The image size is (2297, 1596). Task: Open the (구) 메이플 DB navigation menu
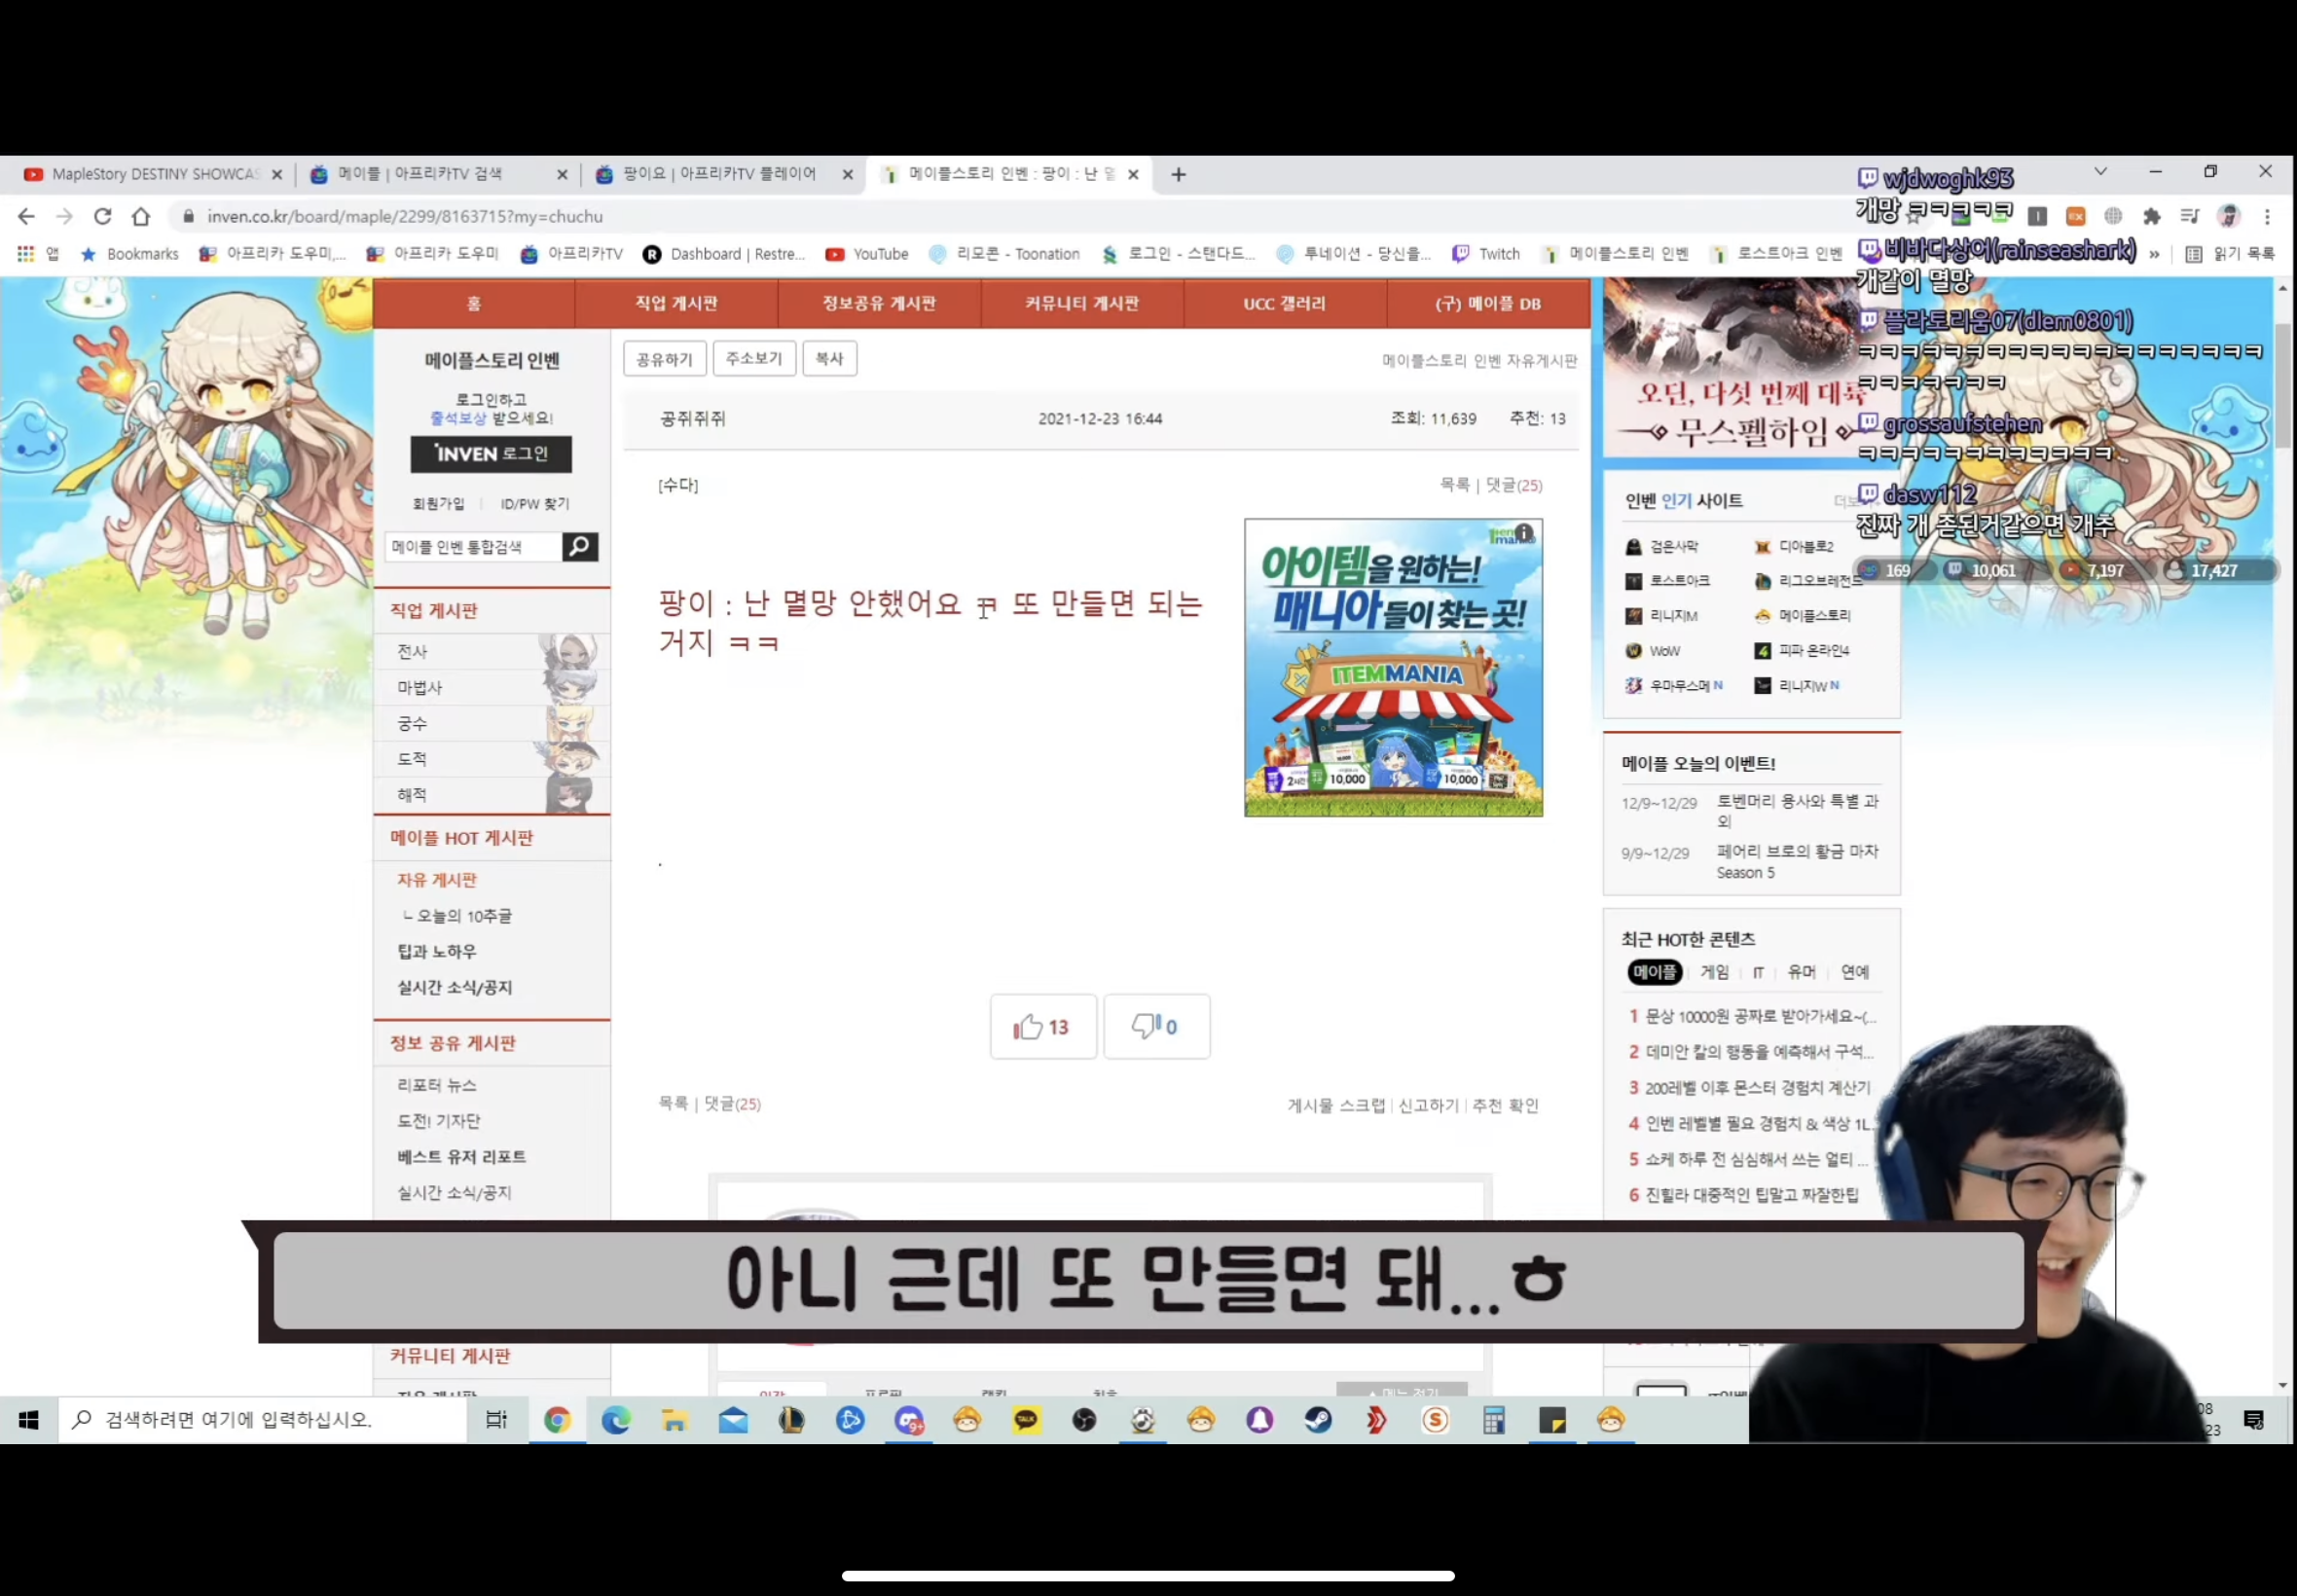pyautogui.click(x=1488, y=303)
